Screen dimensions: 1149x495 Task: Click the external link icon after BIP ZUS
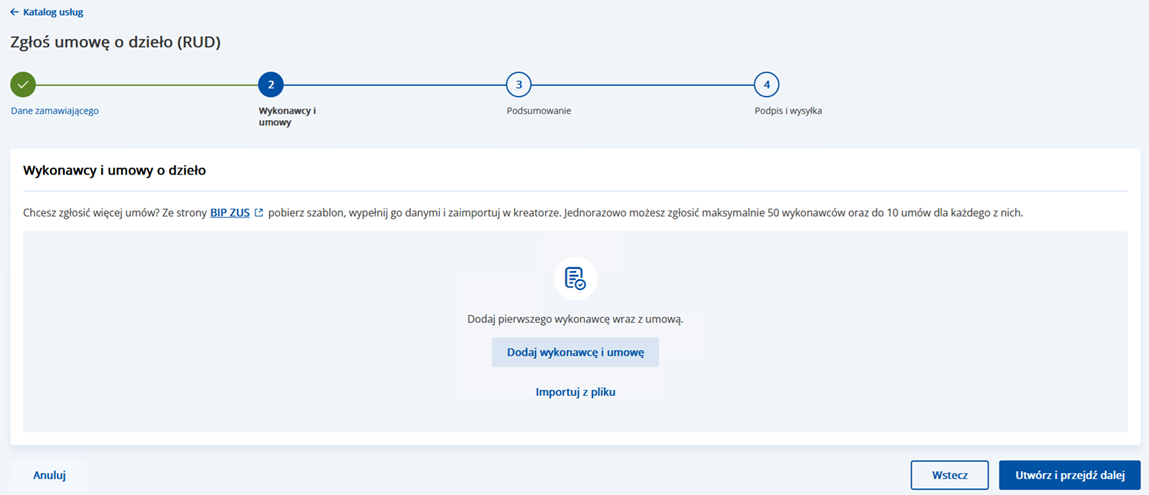(259, 213)
